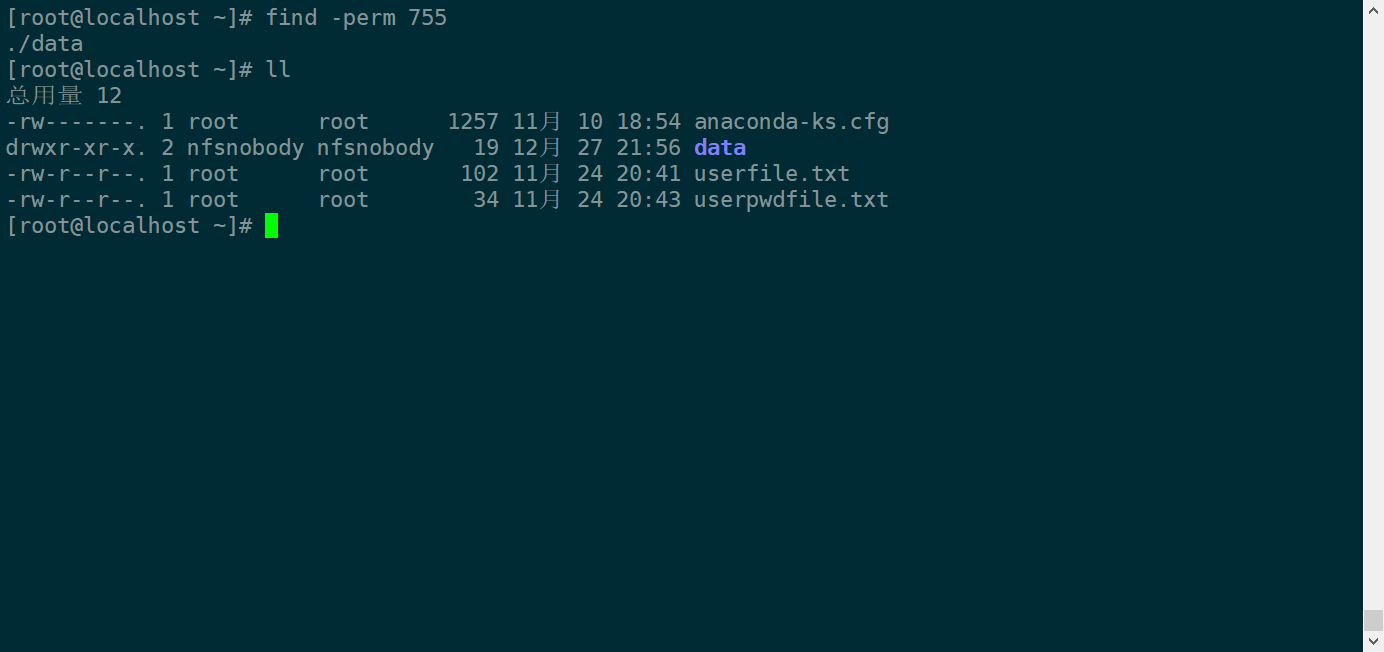Click the scrollbar down arrow

click(x=1373, y=642)
